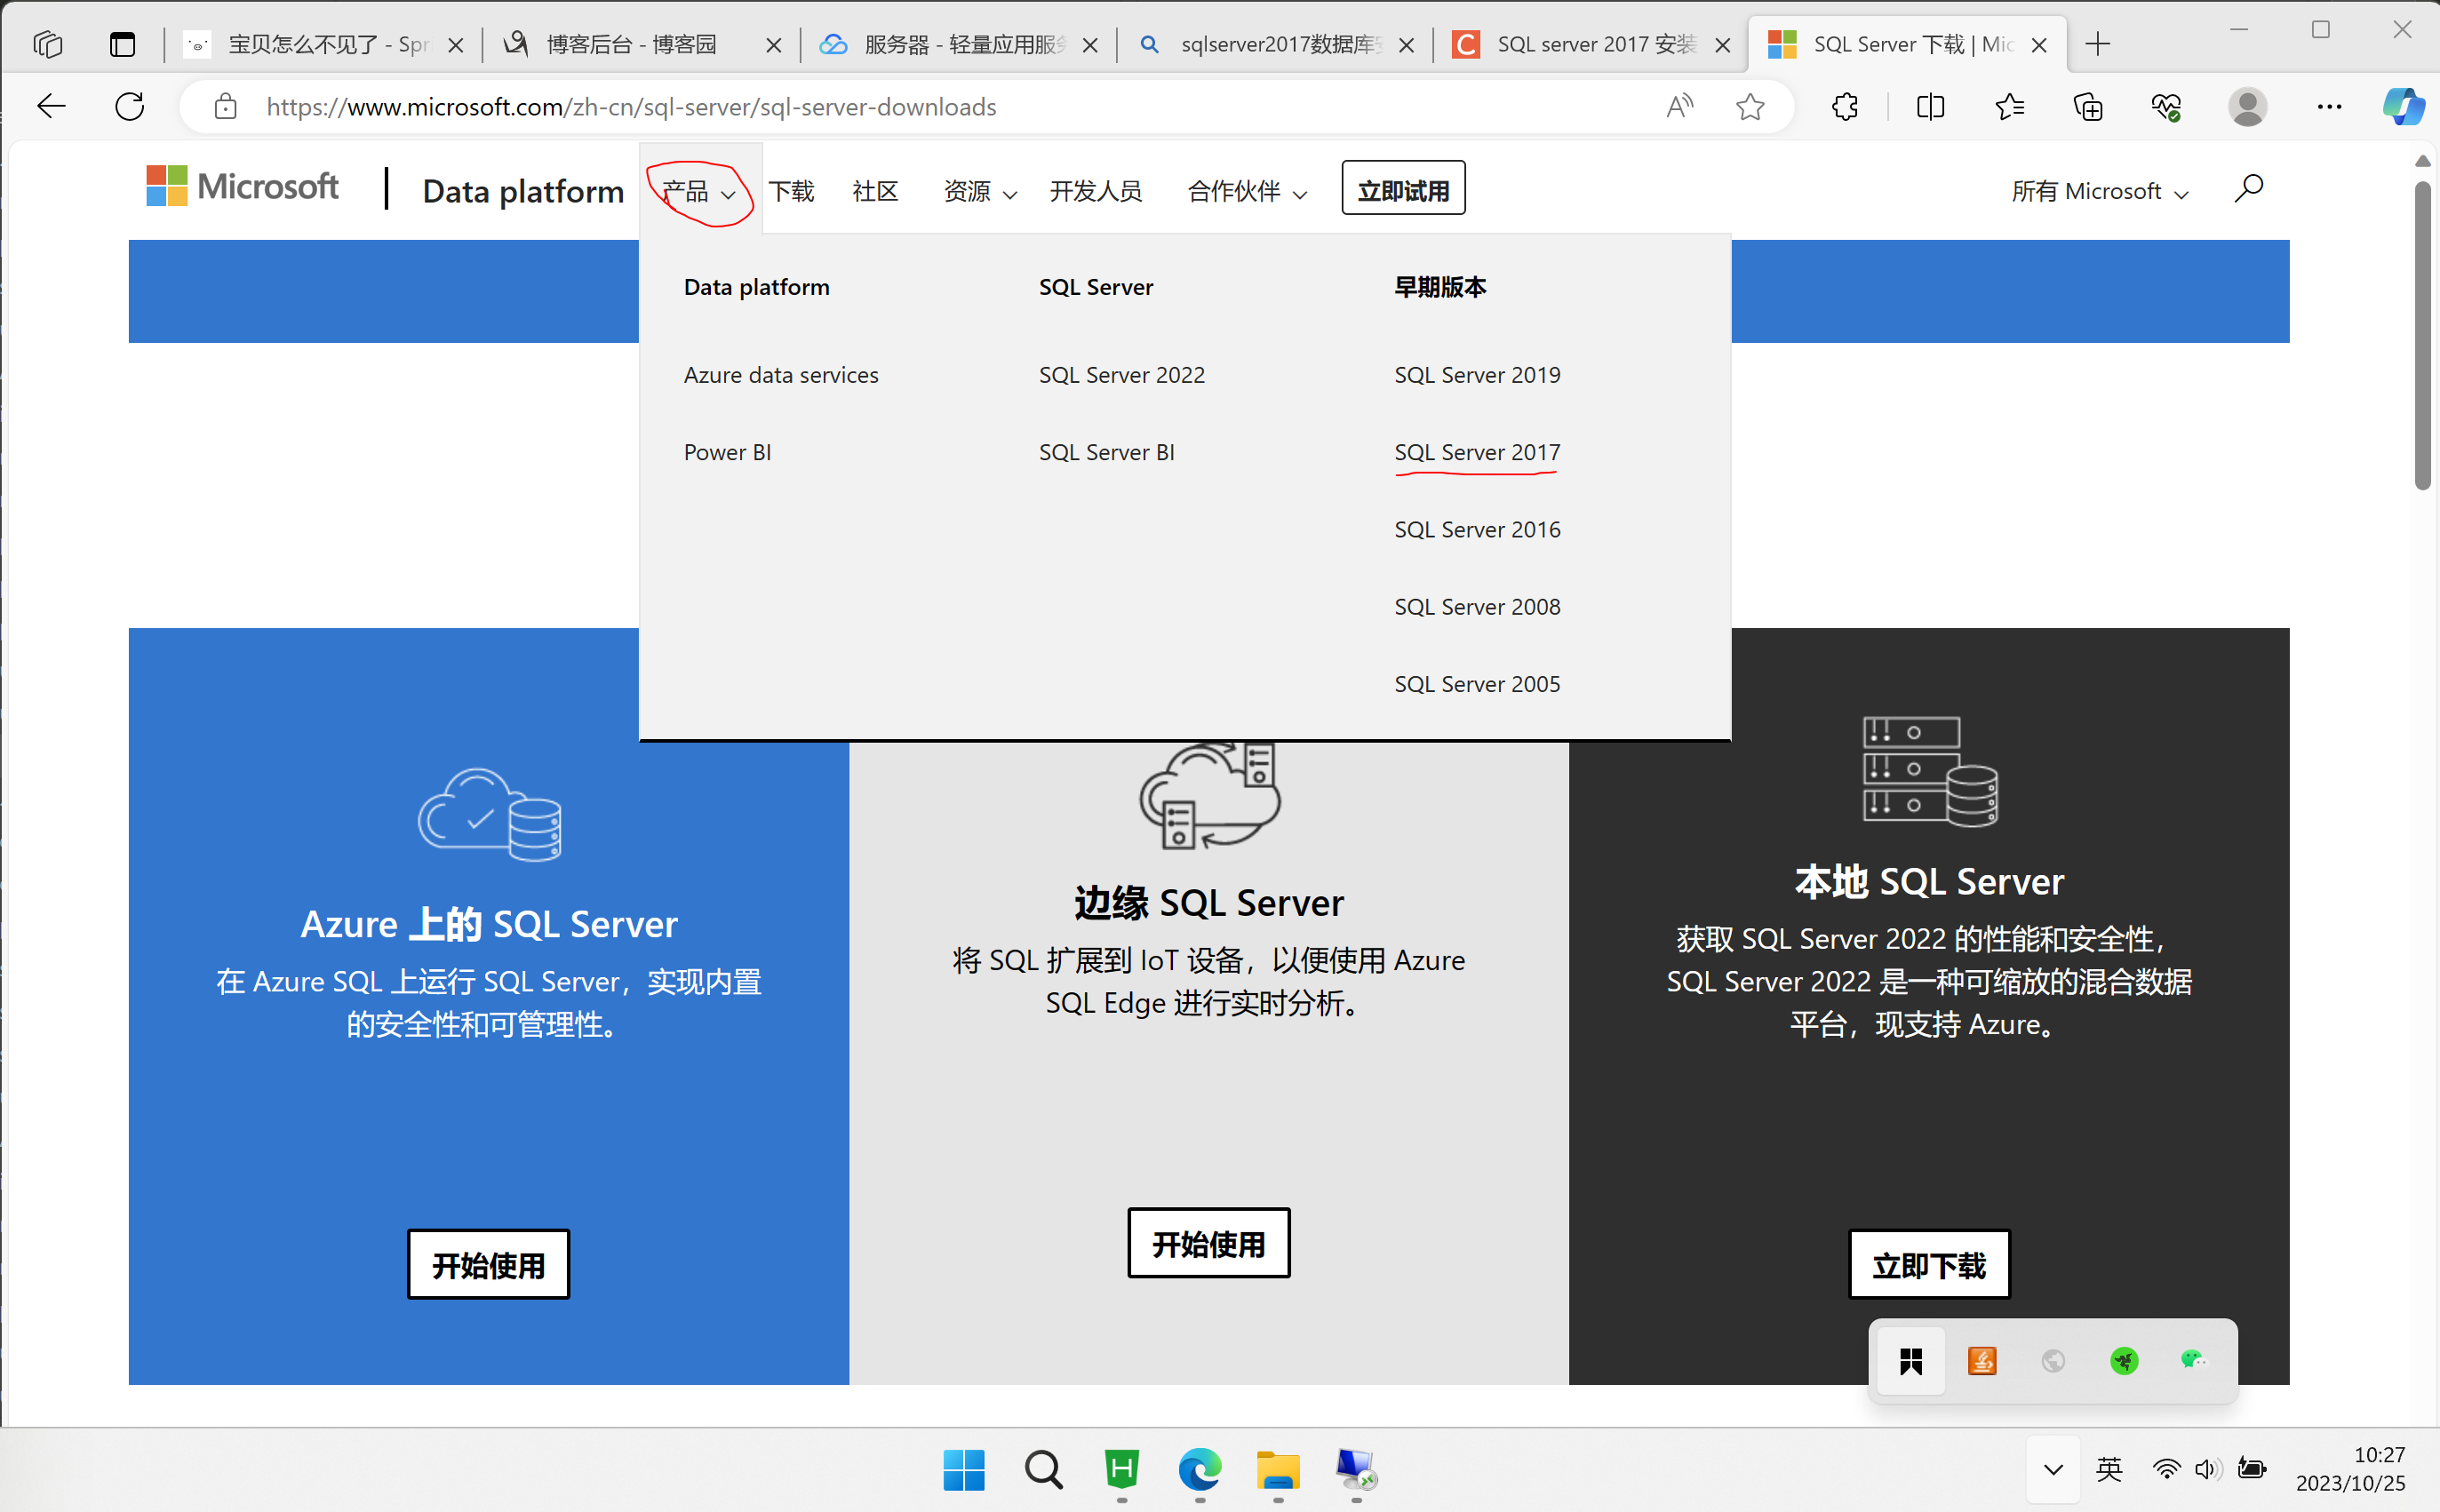Click the profile avatar icon
The height and width of the screenshot is (1512, 2440).
2248,106
